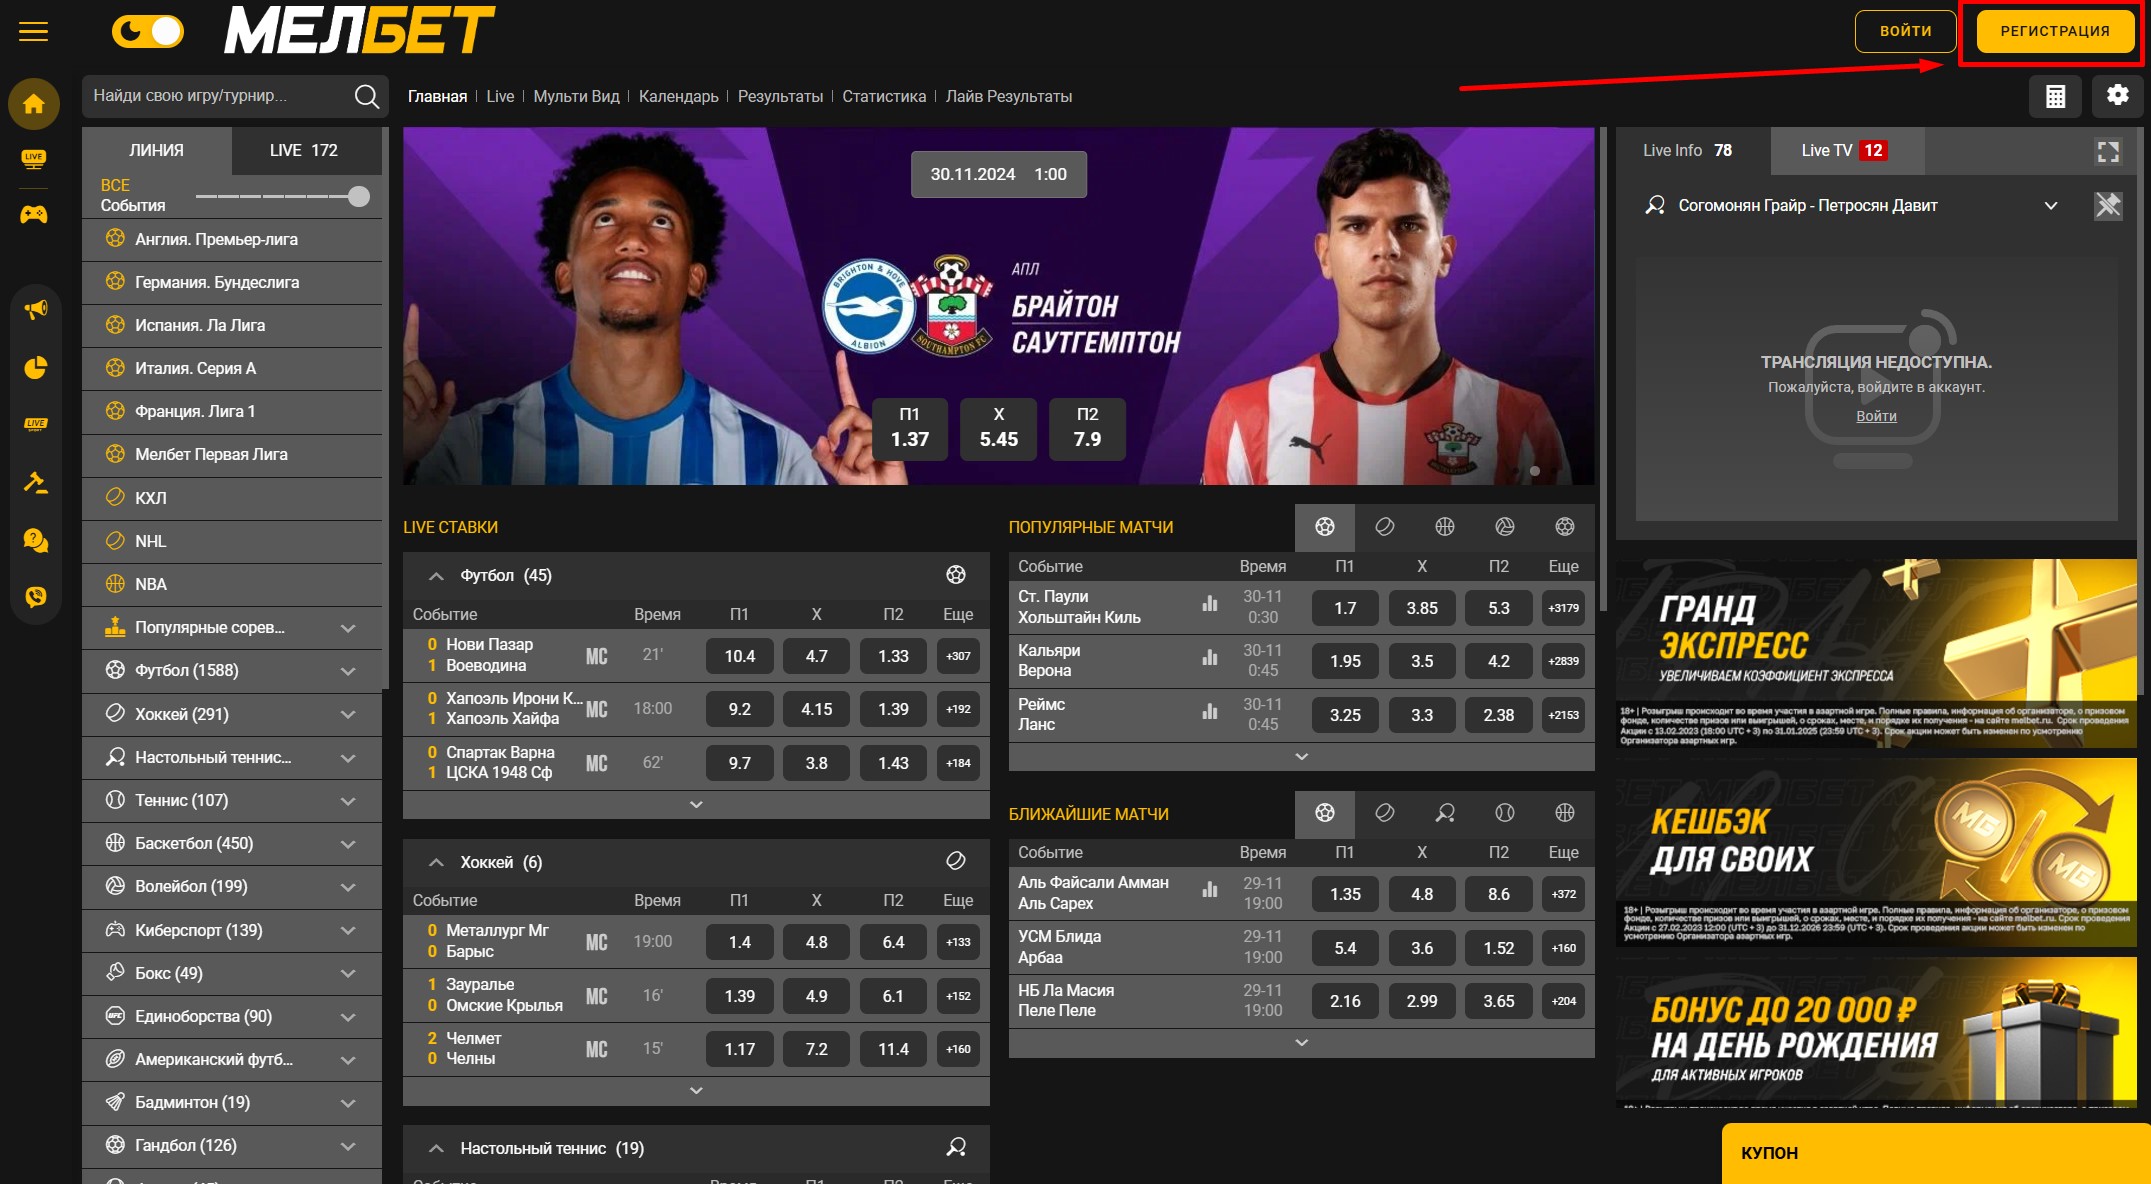Image resolution: width=2151 pixels, height=1184 pixels.
Task: Click the events time filter slider handle
Action: click(359, 197)
